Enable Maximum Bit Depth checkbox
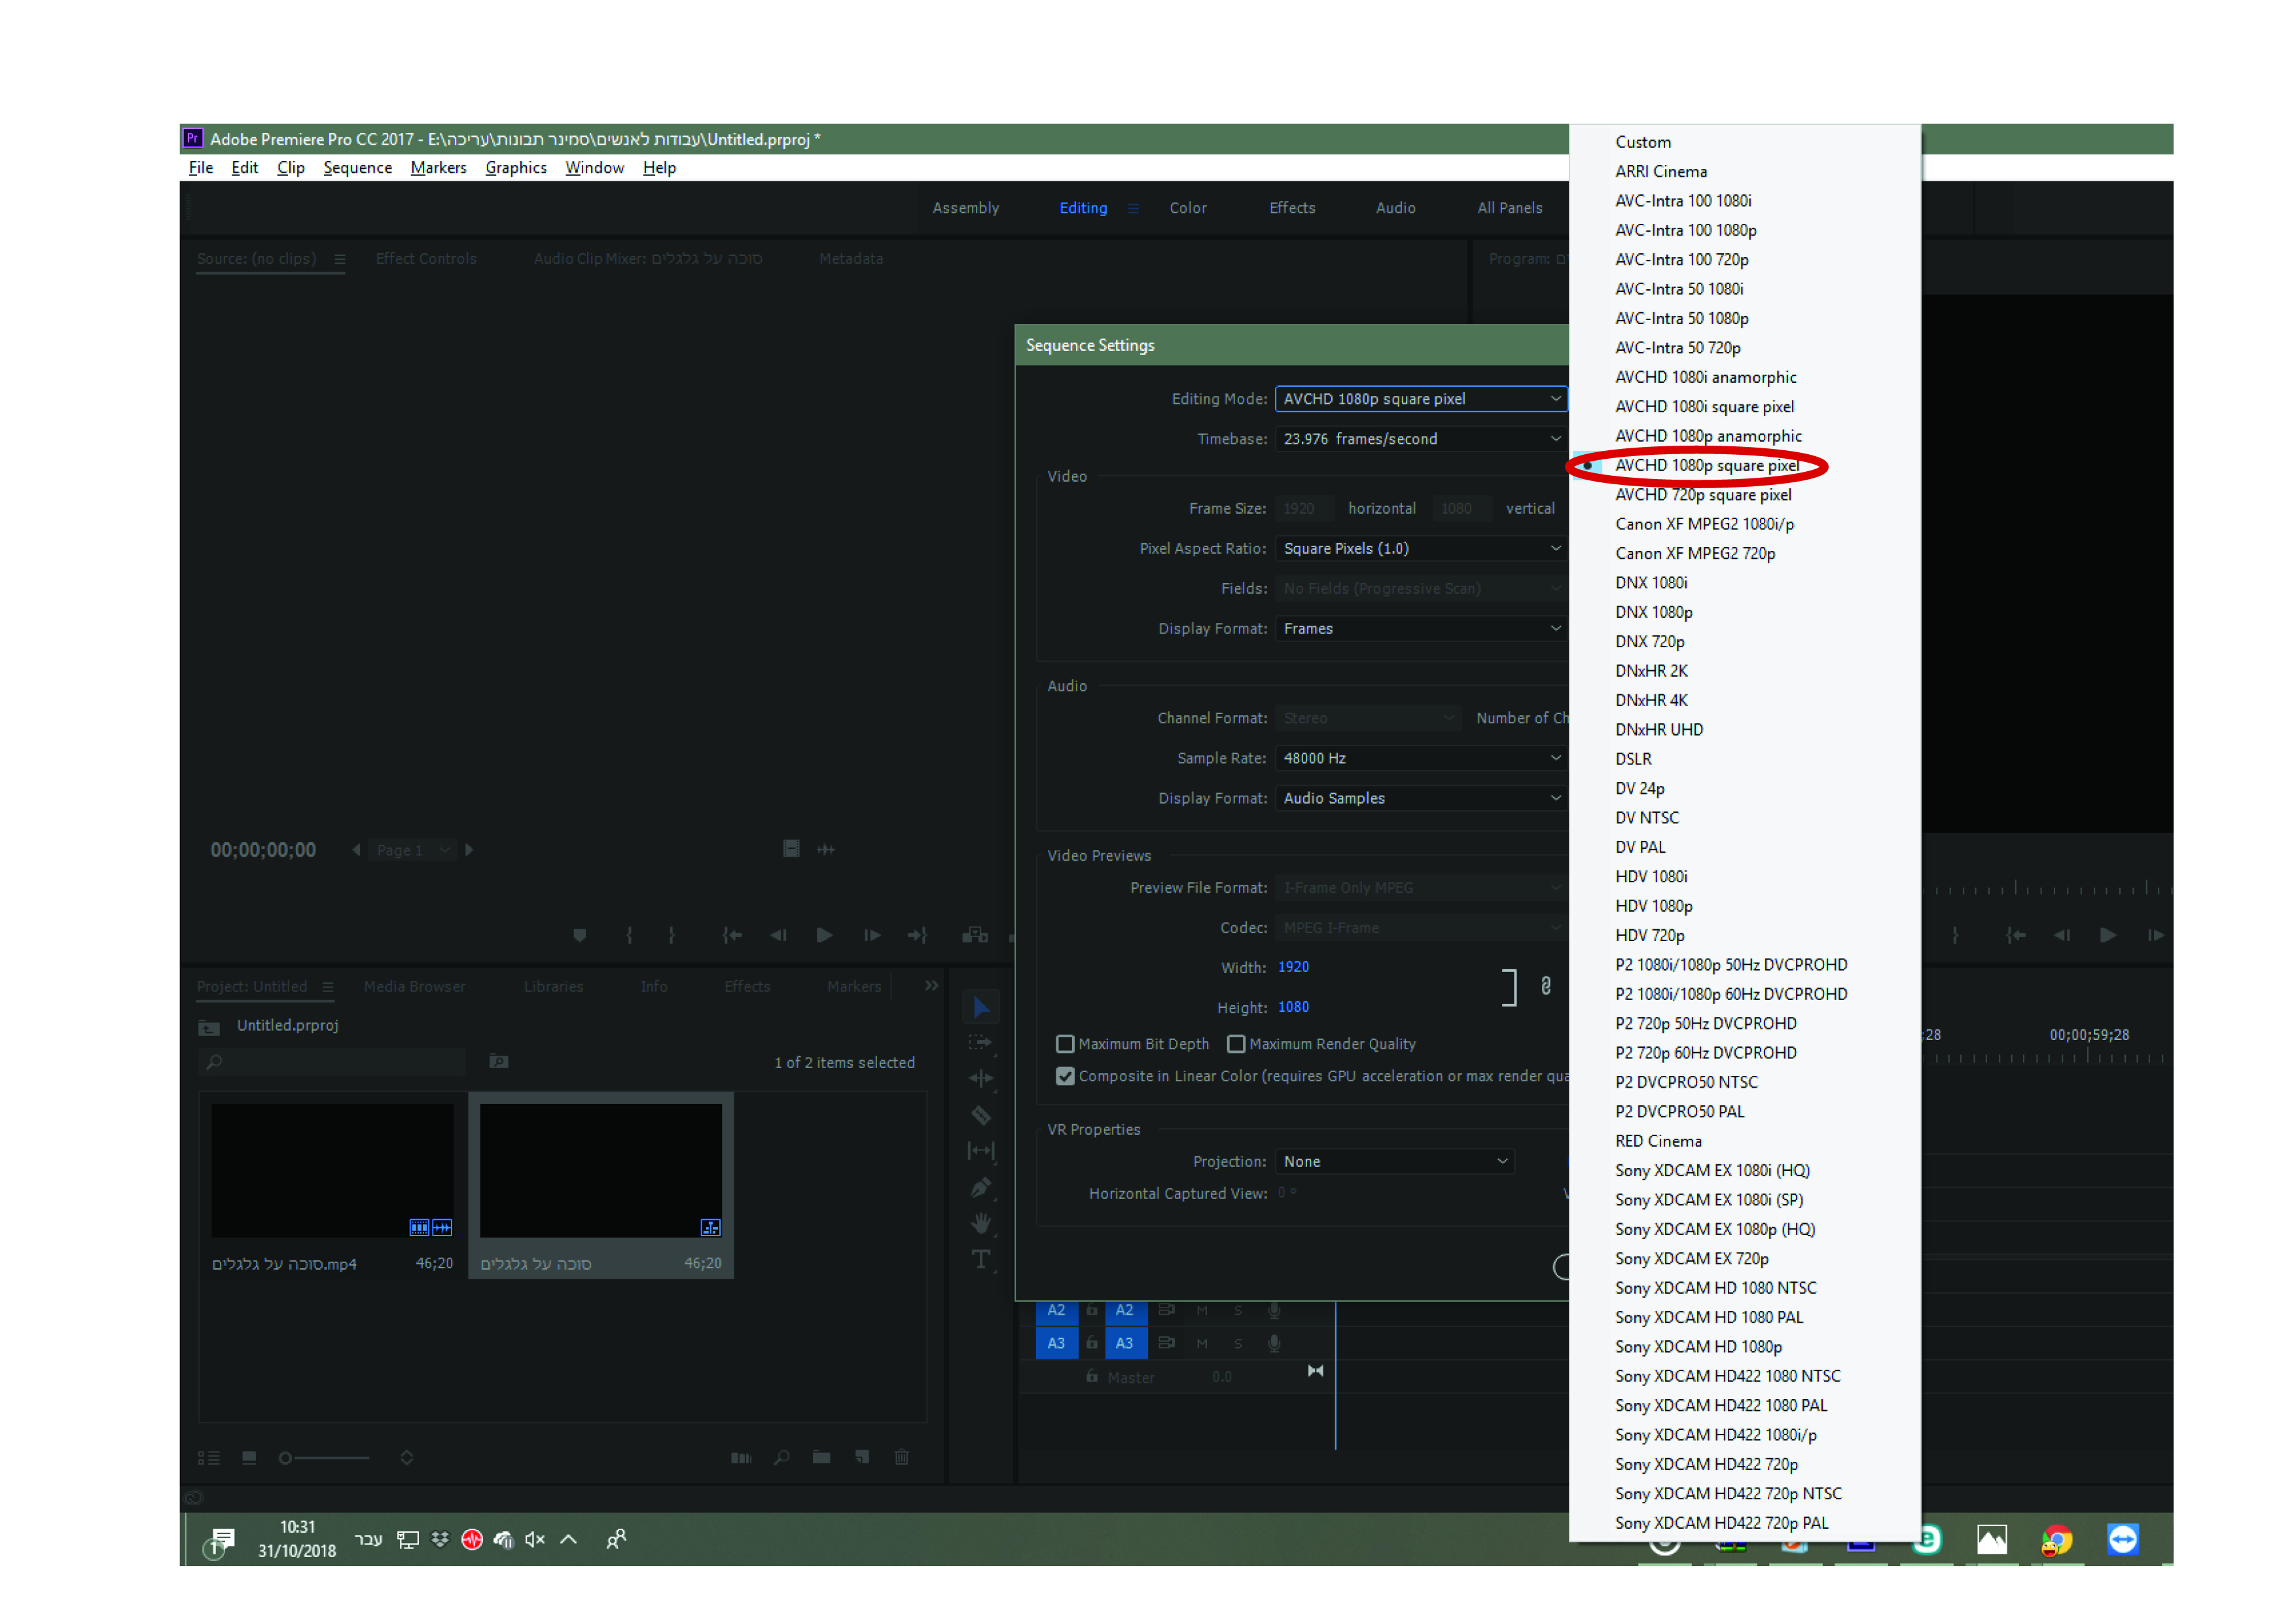 [1065, 1044]
